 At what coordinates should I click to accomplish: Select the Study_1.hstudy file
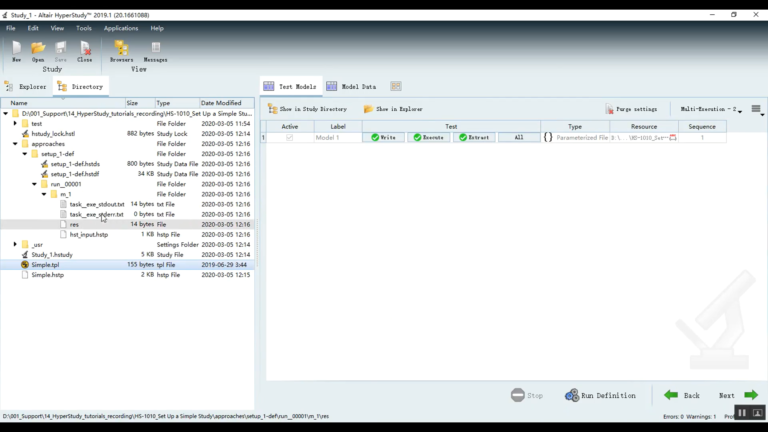click(x=52, y=255)
